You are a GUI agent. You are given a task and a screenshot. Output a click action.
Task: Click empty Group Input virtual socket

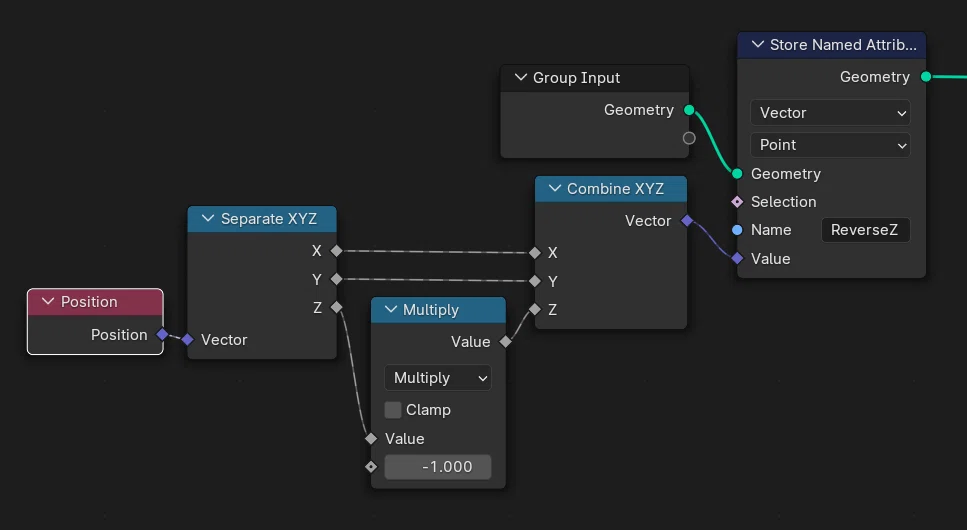pos(689,138)
